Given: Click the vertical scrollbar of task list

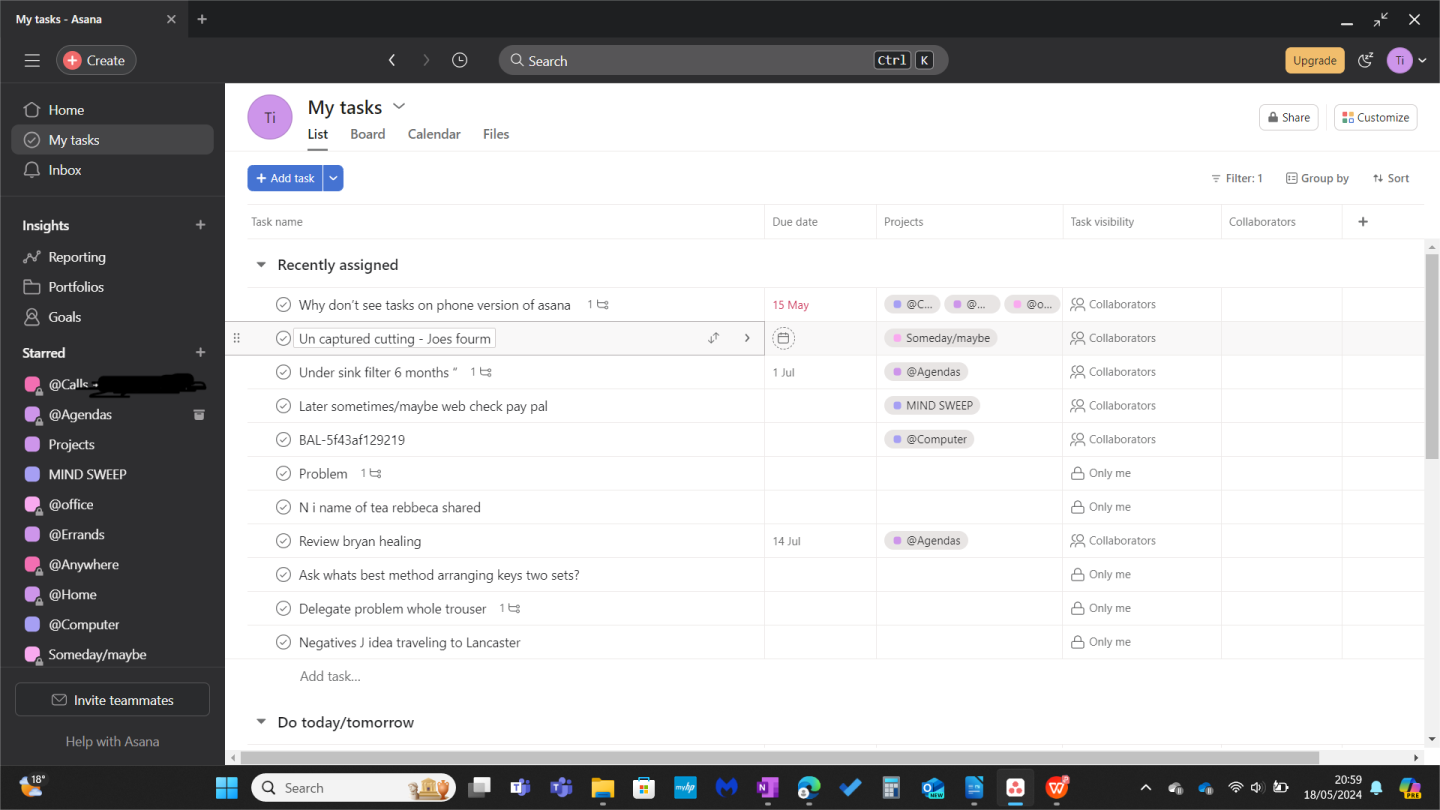Looking at the screenshot, I should click(1431, 355).
